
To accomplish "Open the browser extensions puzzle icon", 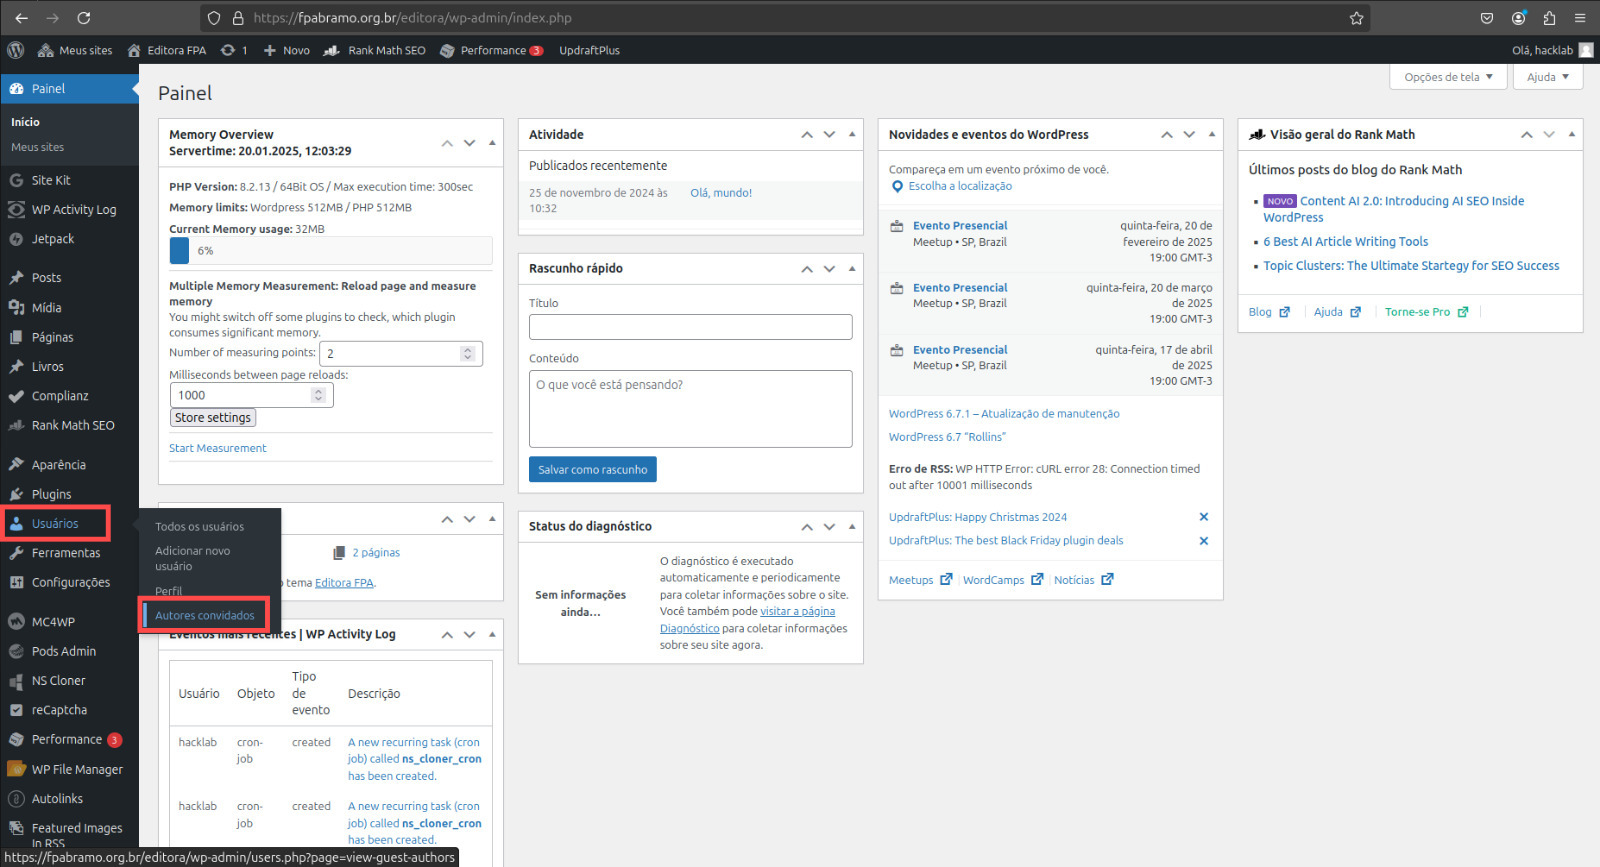I will pyautogui.click(x=1549, y=18).
